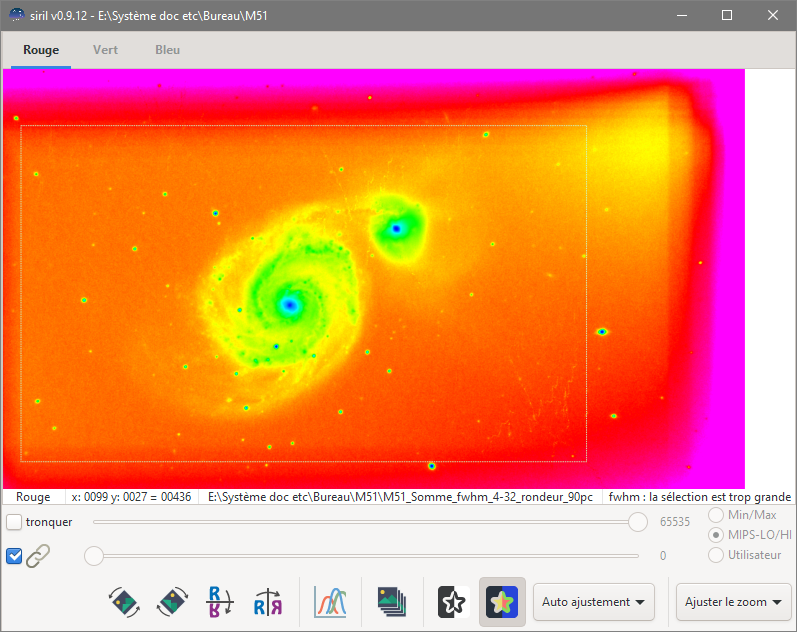Click the upper cutoff slider handle
The width and height of the screenshot is (797, 632).
[637, 522]
